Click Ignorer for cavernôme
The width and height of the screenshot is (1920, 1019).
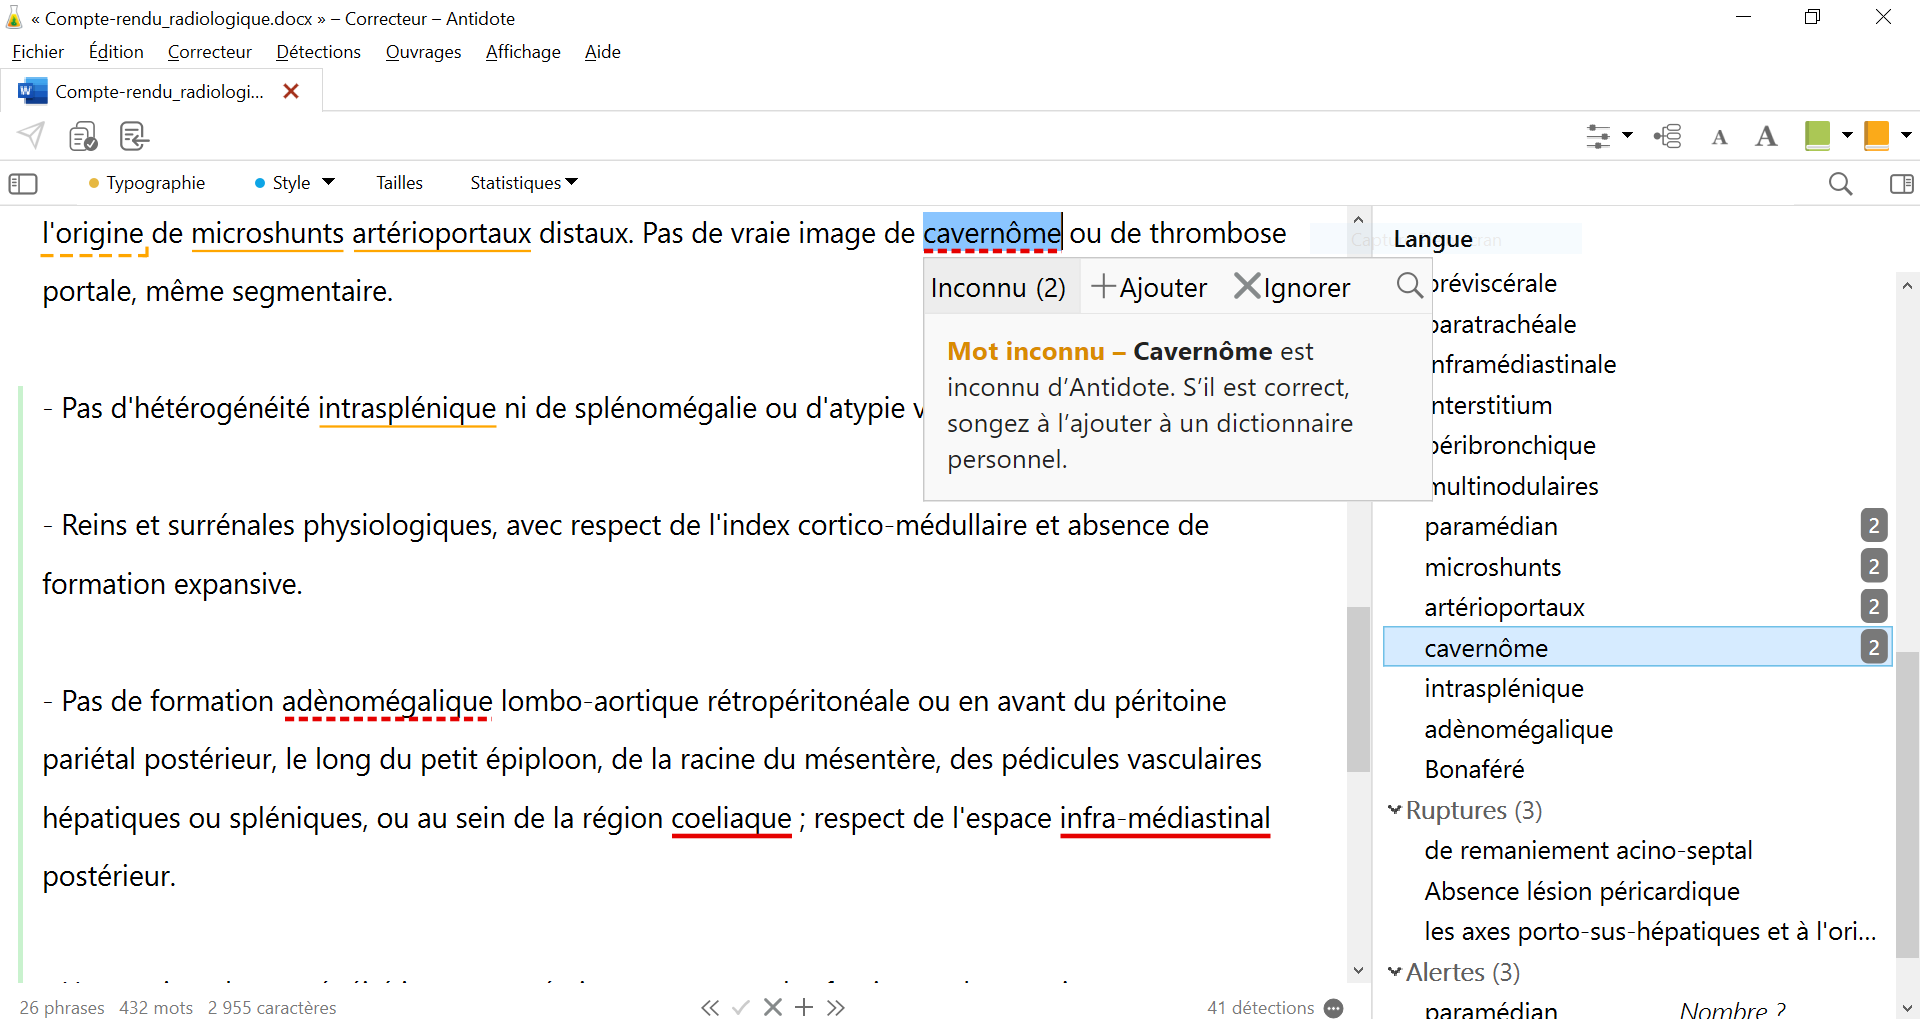coord(1292,288)
